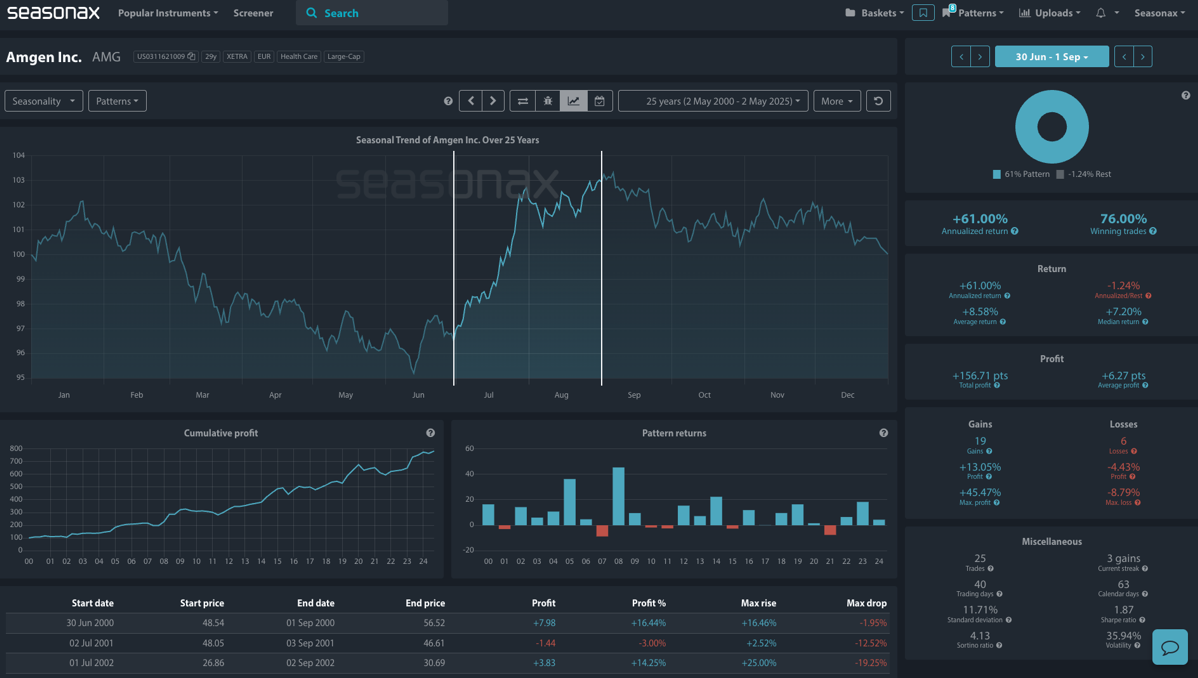Viewport: 1198px width, 678px height.
Task: Click the EUR currency tag
Action: click(x=264, y=57)
